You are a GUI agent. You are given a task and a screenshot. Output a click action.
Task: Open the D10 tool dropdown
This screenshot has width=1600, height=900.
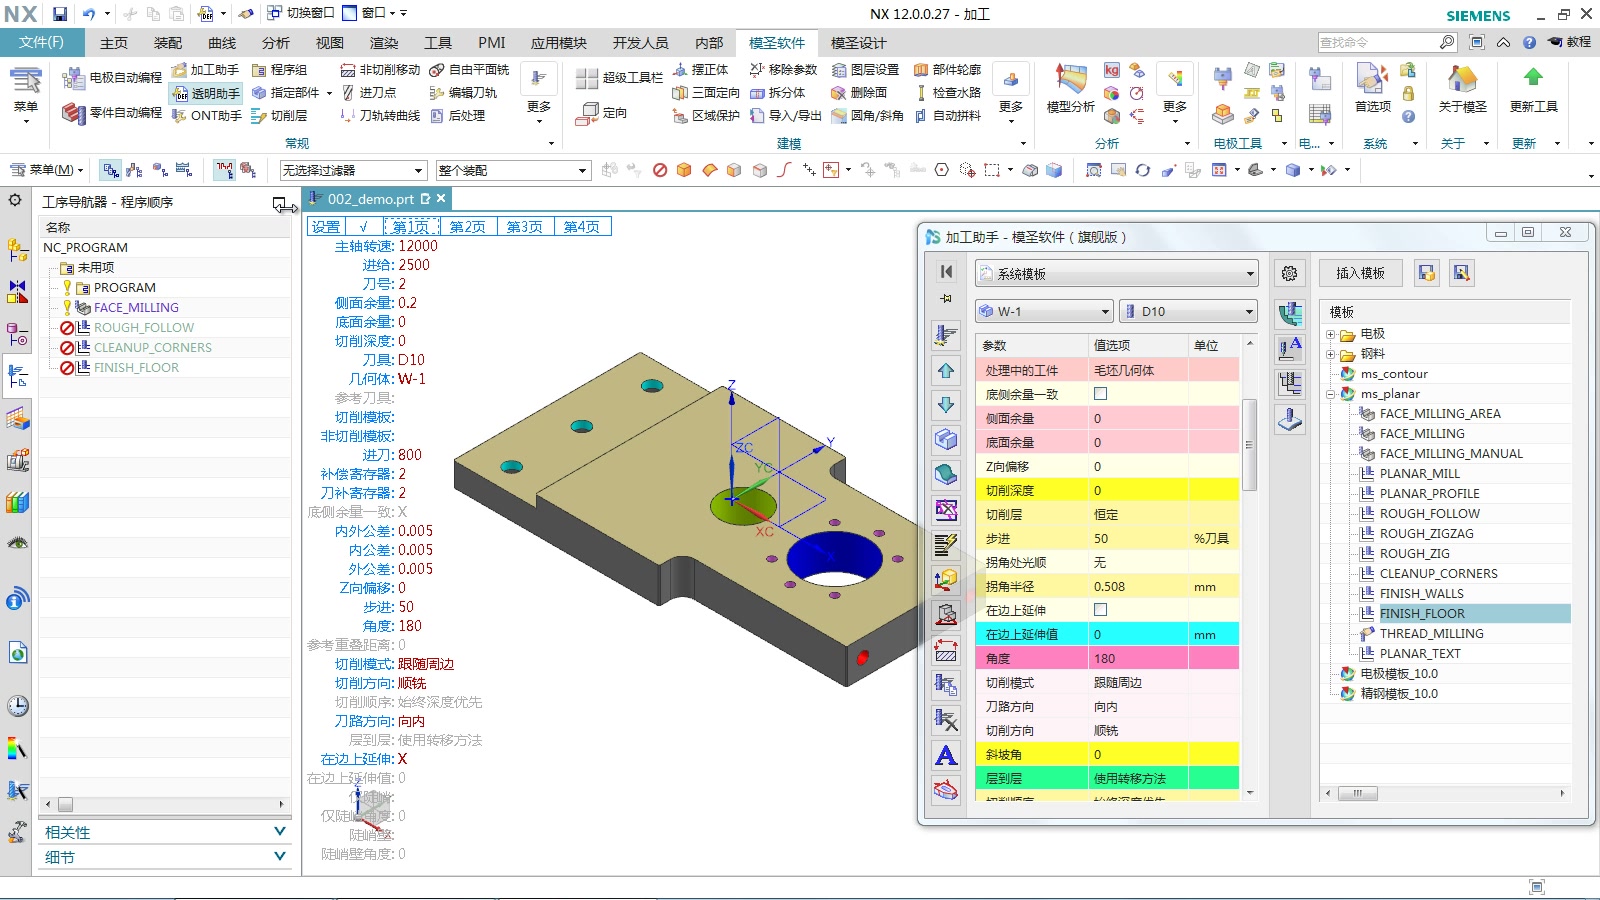(x=1188, y=311)
